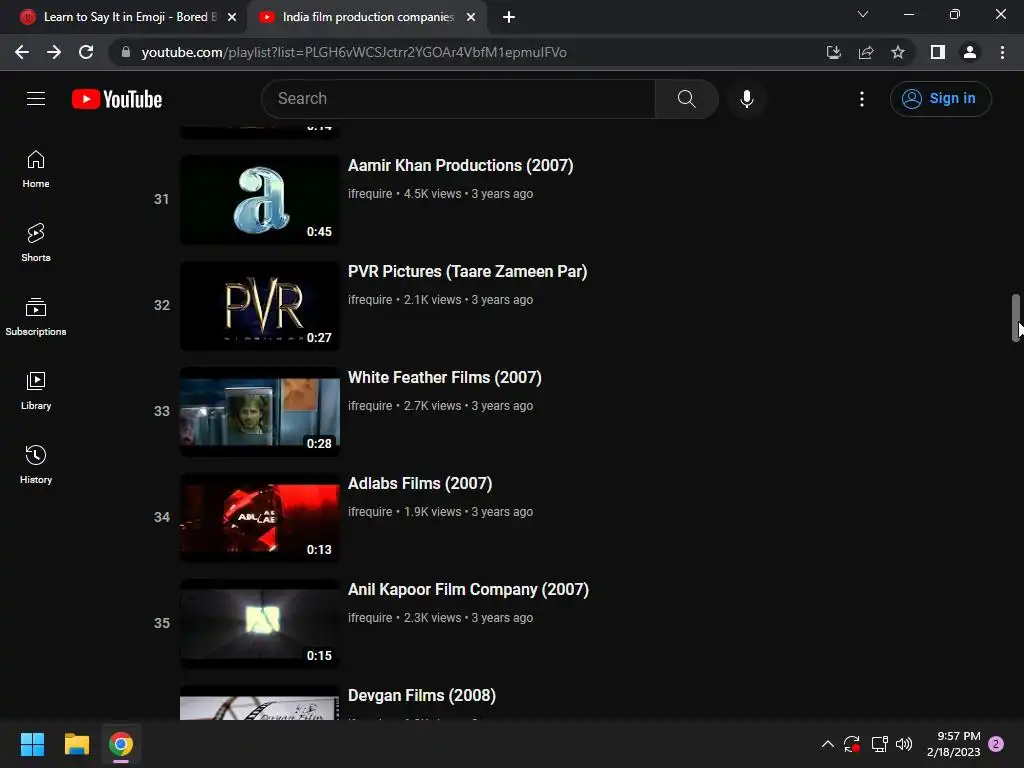Focus the YouTube Search field
Screen dimensions: 1024x768
tap(458, 99)
